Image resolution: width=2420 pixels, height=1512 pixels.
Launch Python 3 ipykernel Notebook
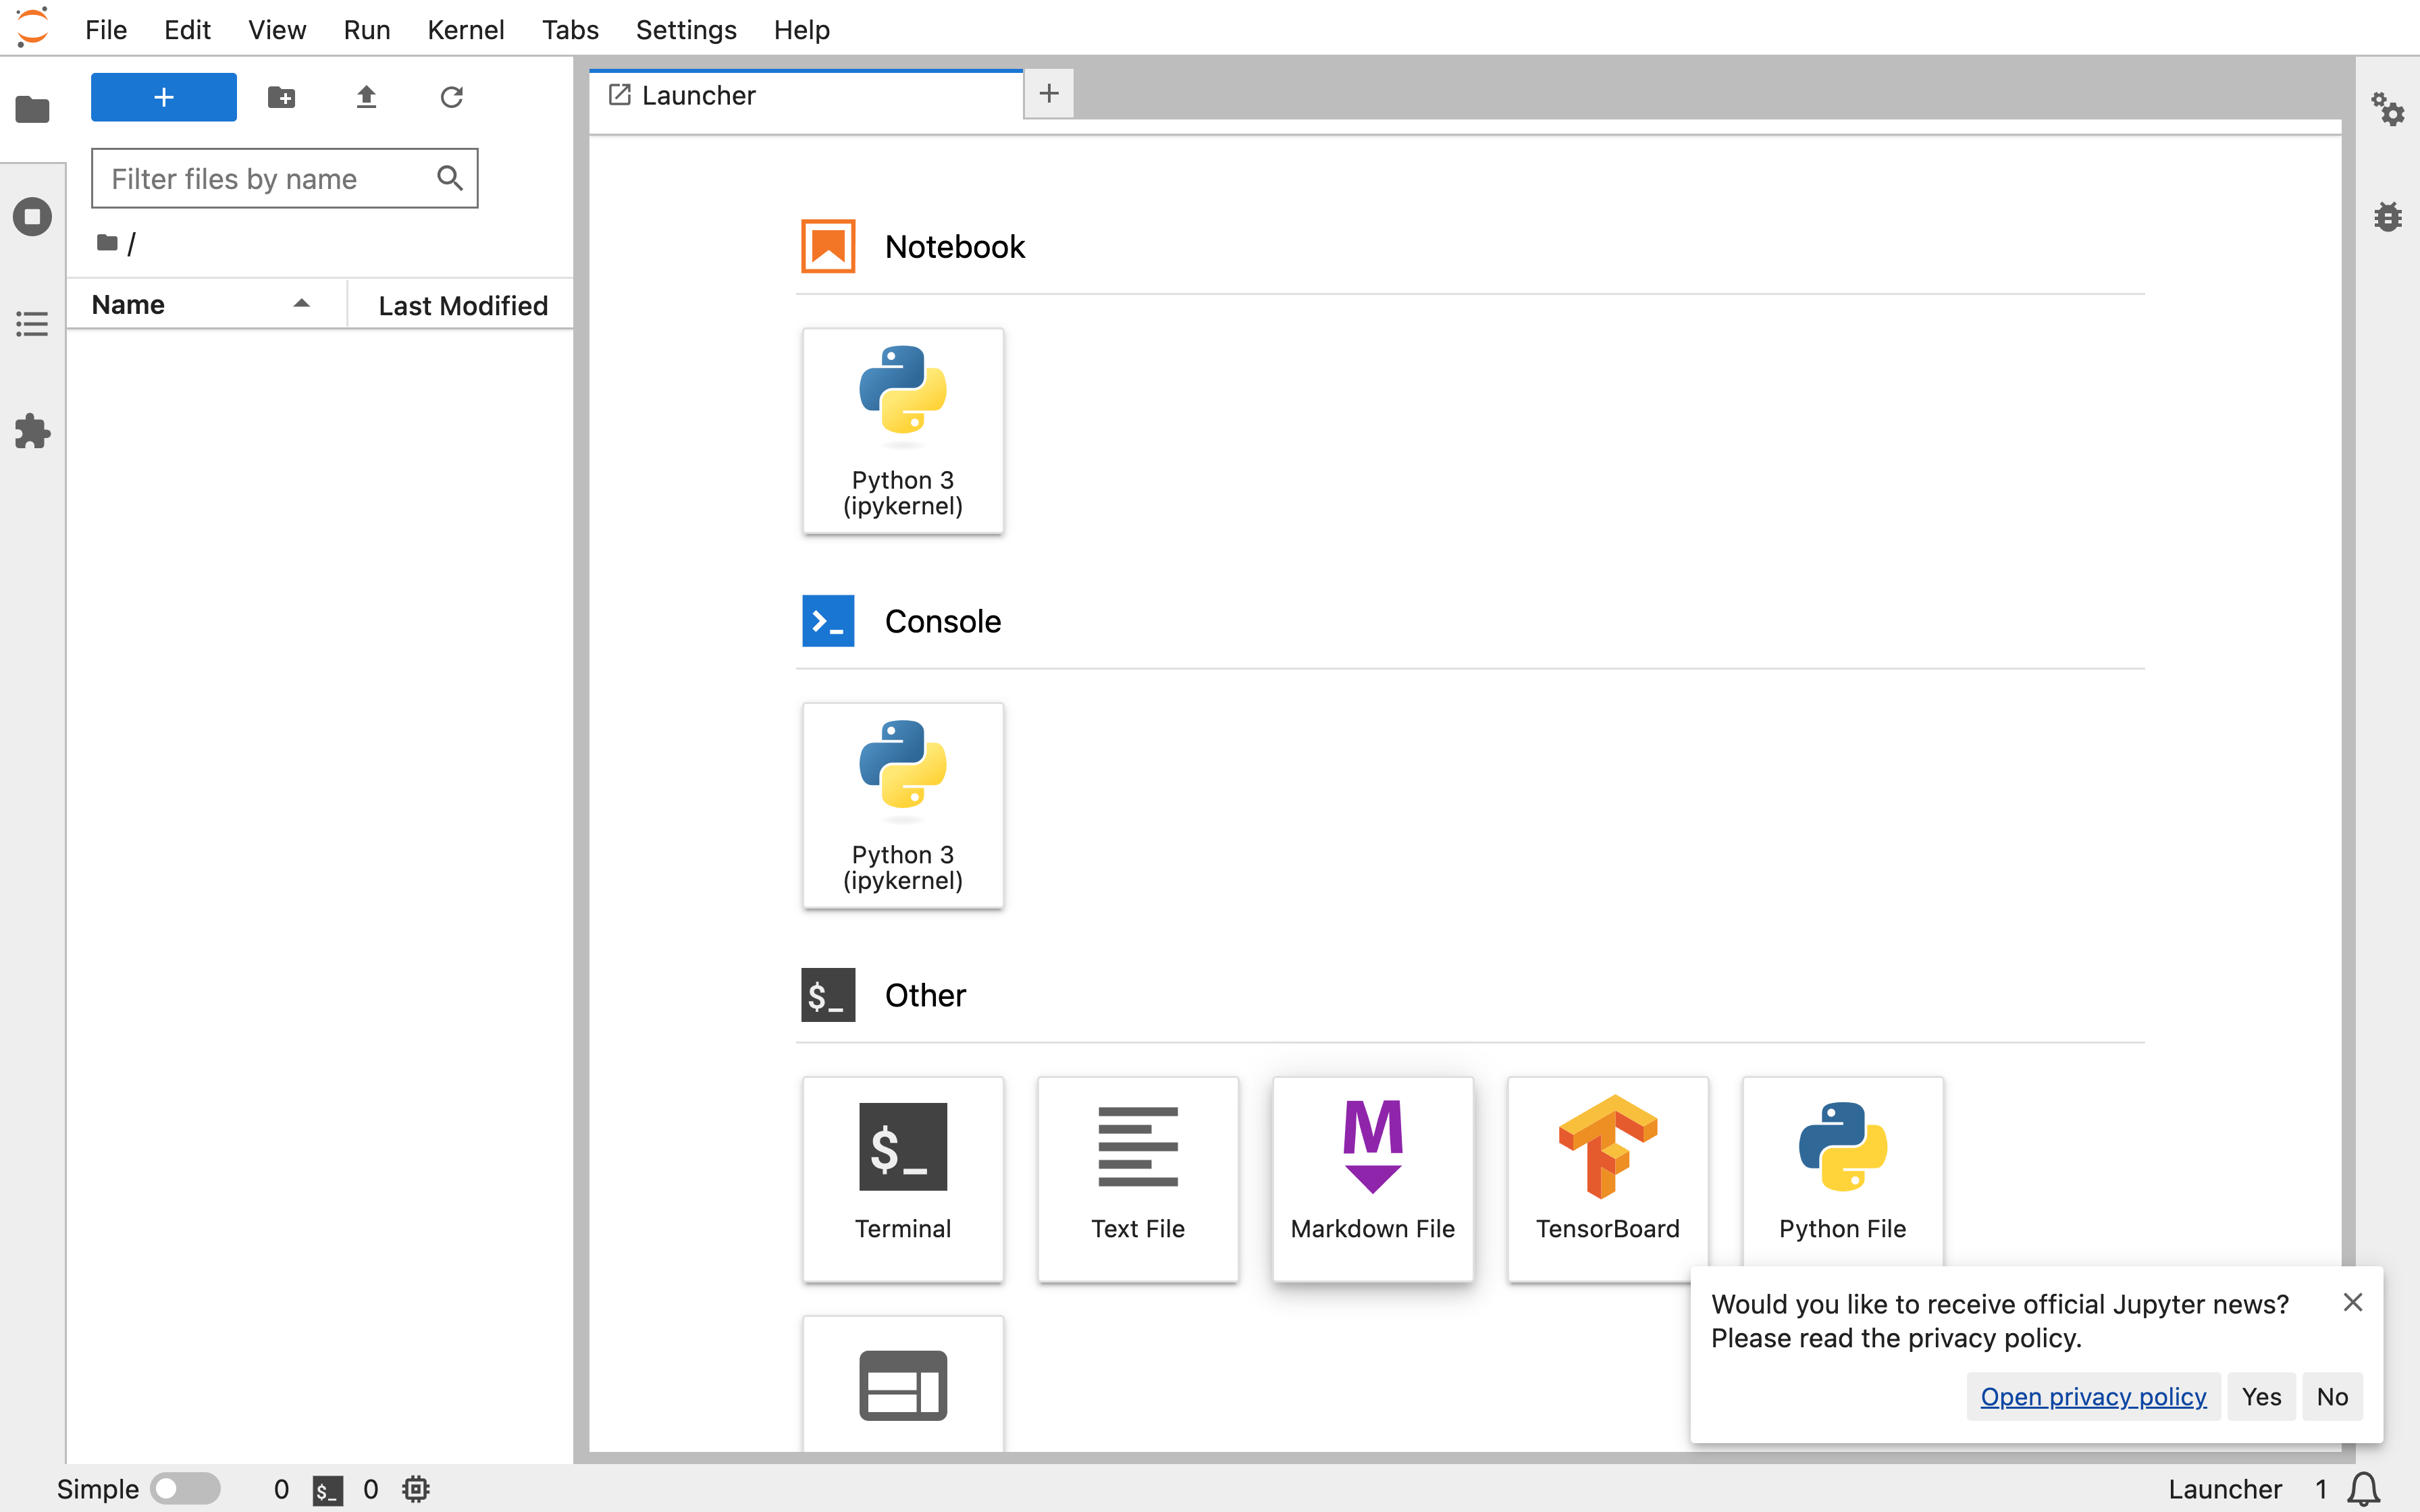(x=903, y=431)
